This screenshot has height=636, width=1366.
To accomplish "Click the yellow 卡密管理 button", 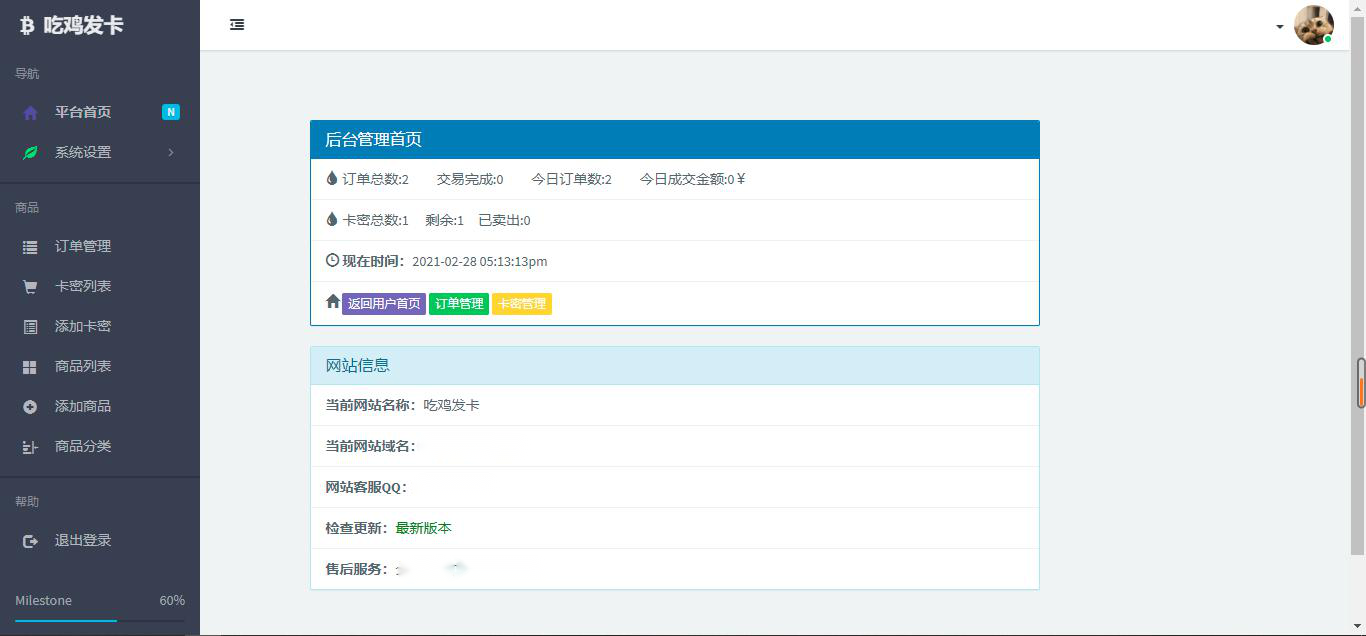I will 522,304.
